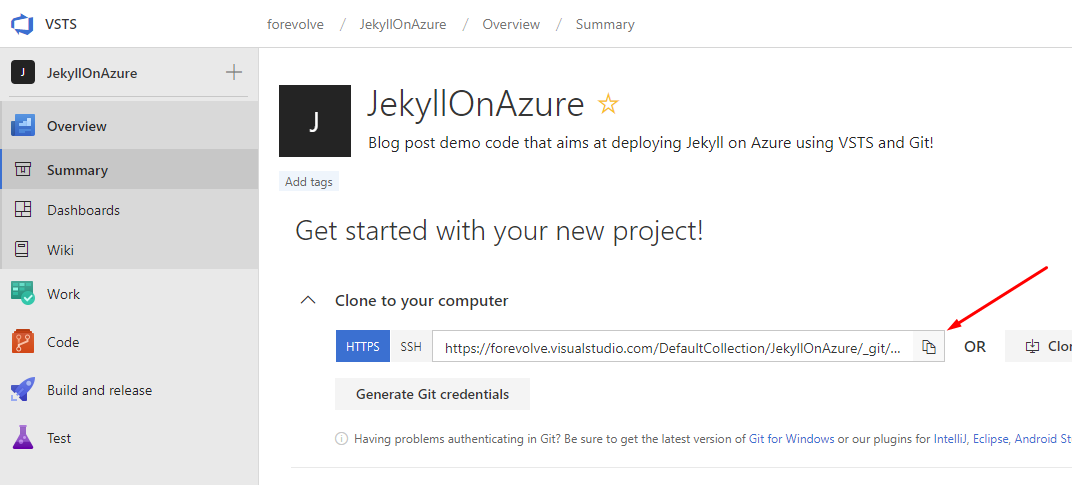Image resolution: width=1072 pixels, height=485 pixels.
Task: Click 'Clone to your computer' heading text
Action: point(422,301)
